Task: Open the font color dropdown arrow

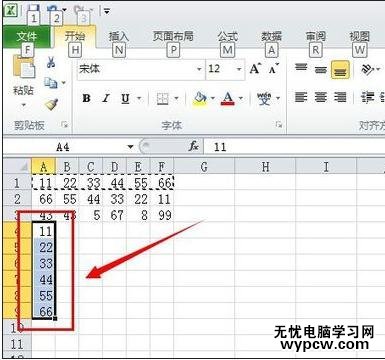Action: (x=240, y=99)
